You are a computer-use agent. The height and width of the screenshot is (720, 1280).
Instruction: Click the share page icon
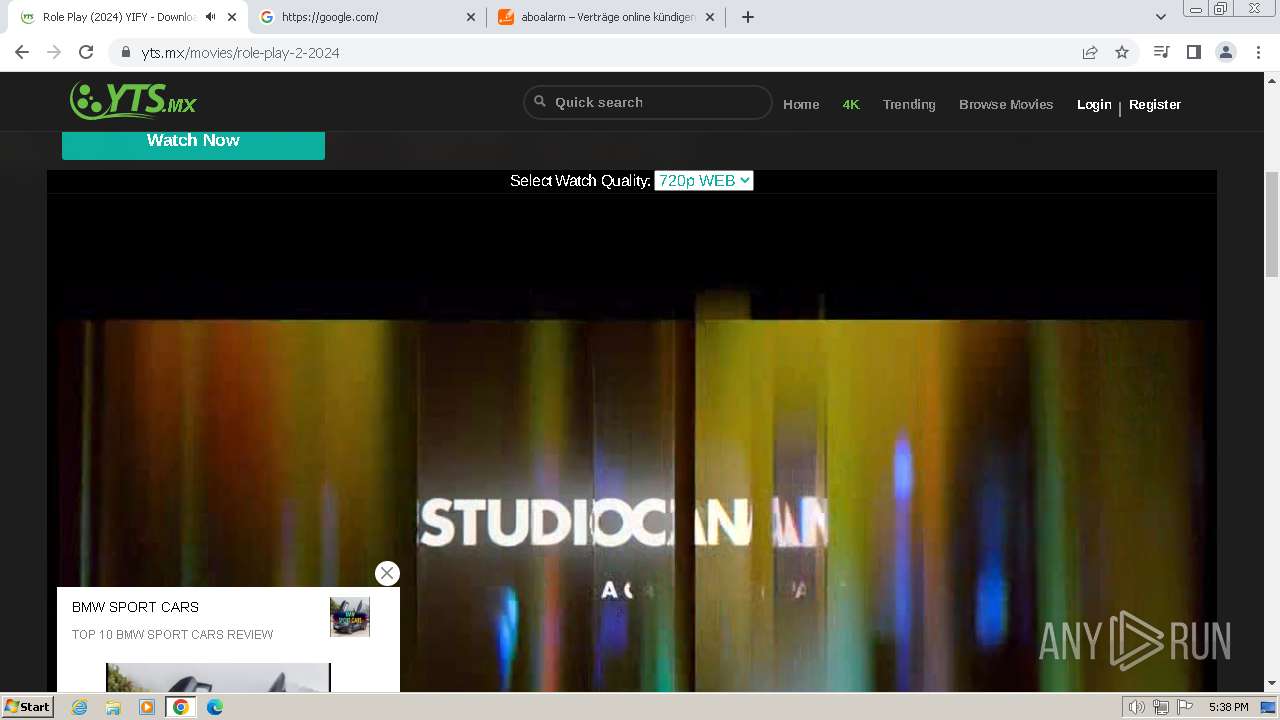(x=1090, y=52)
